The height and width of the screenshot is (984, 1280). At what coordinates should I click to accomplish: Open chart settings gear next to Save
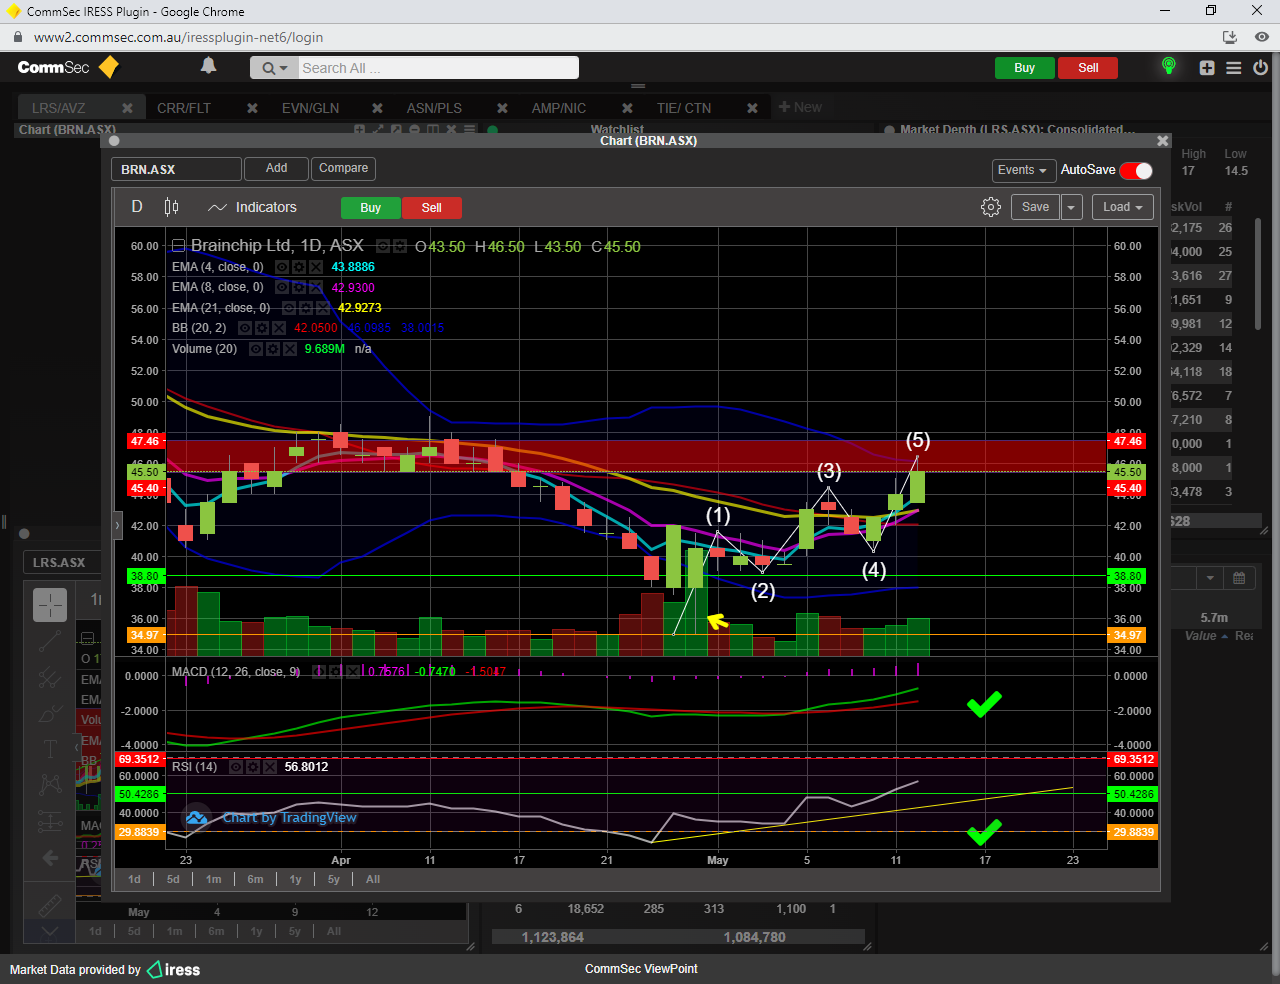991,207
